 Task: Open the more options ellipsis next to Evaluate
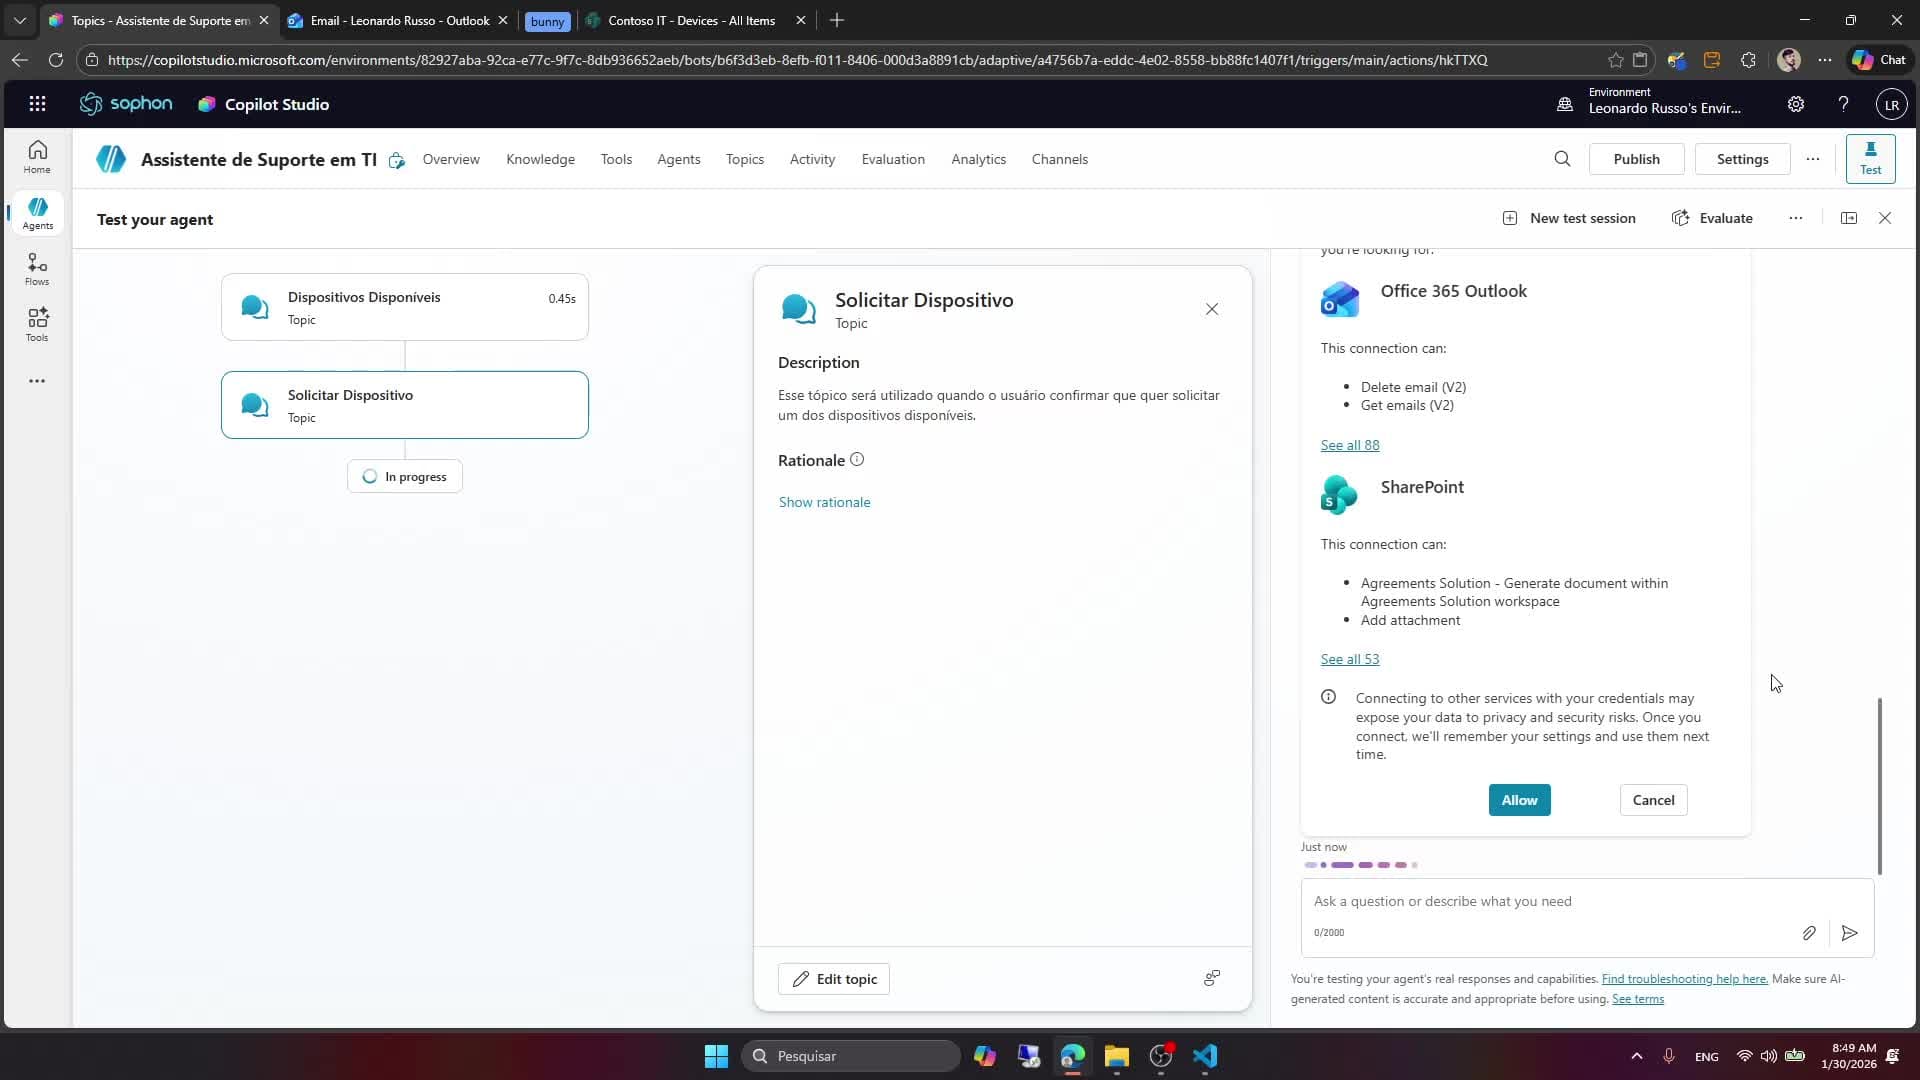point(1796,218)
